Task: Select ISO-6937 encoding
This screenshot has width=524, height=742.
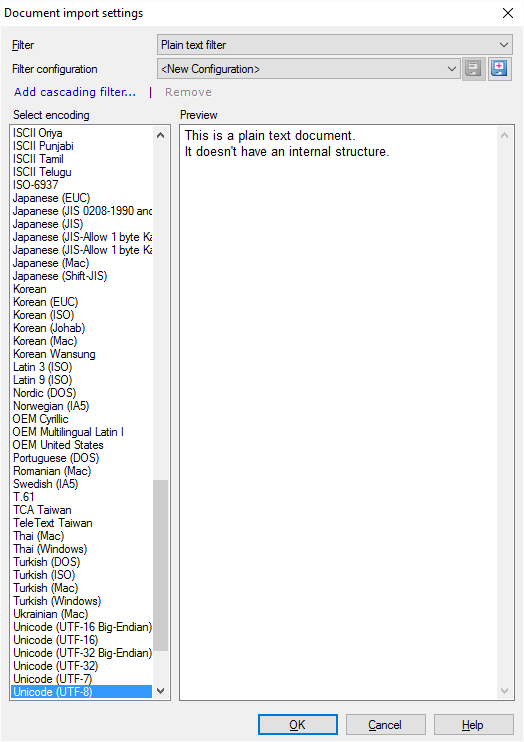Action: click(x=81, y=185)
